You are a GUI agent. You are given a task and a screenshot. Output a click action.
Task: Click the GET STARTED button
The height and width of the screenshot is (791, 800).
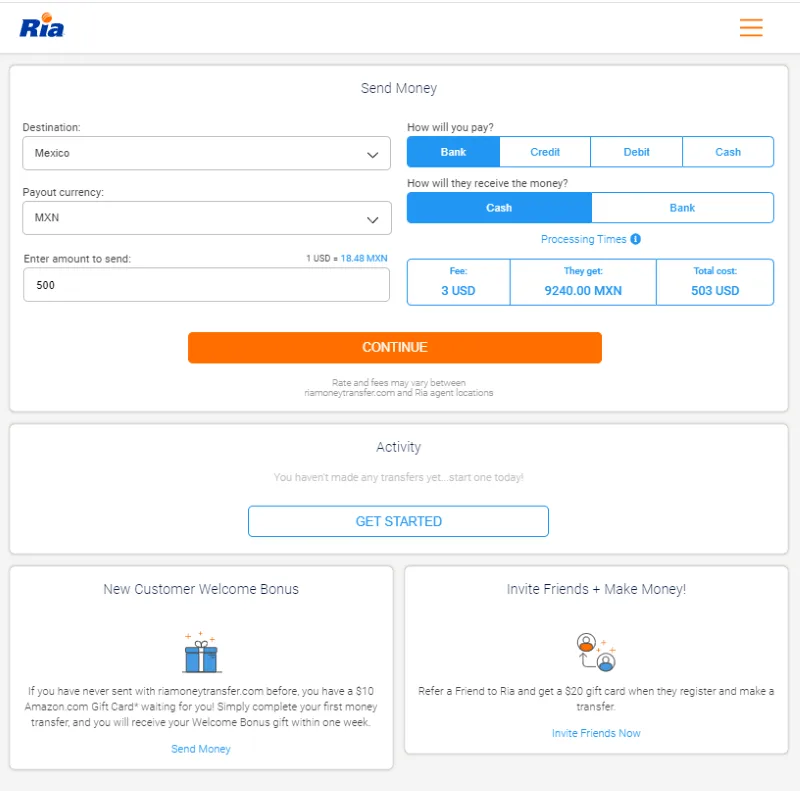(398, 521)
